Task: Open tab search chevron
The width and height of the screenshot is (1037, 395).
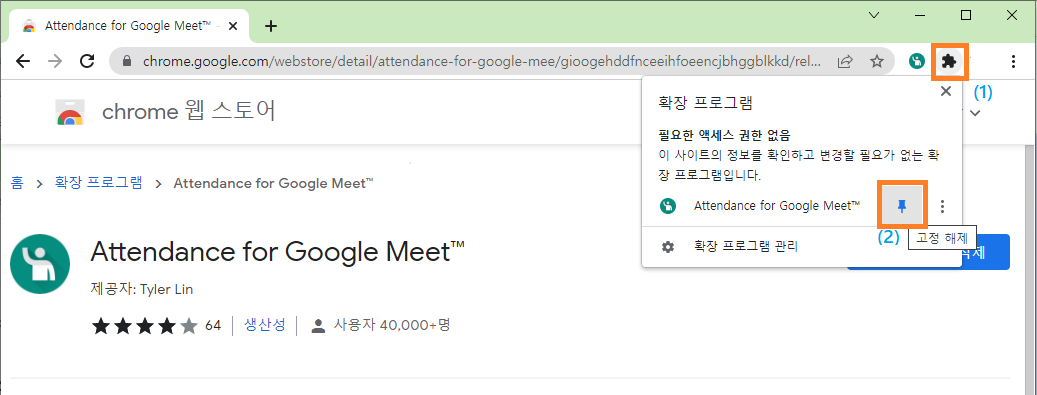Action: pyautogui.click(x=874, y=15)
